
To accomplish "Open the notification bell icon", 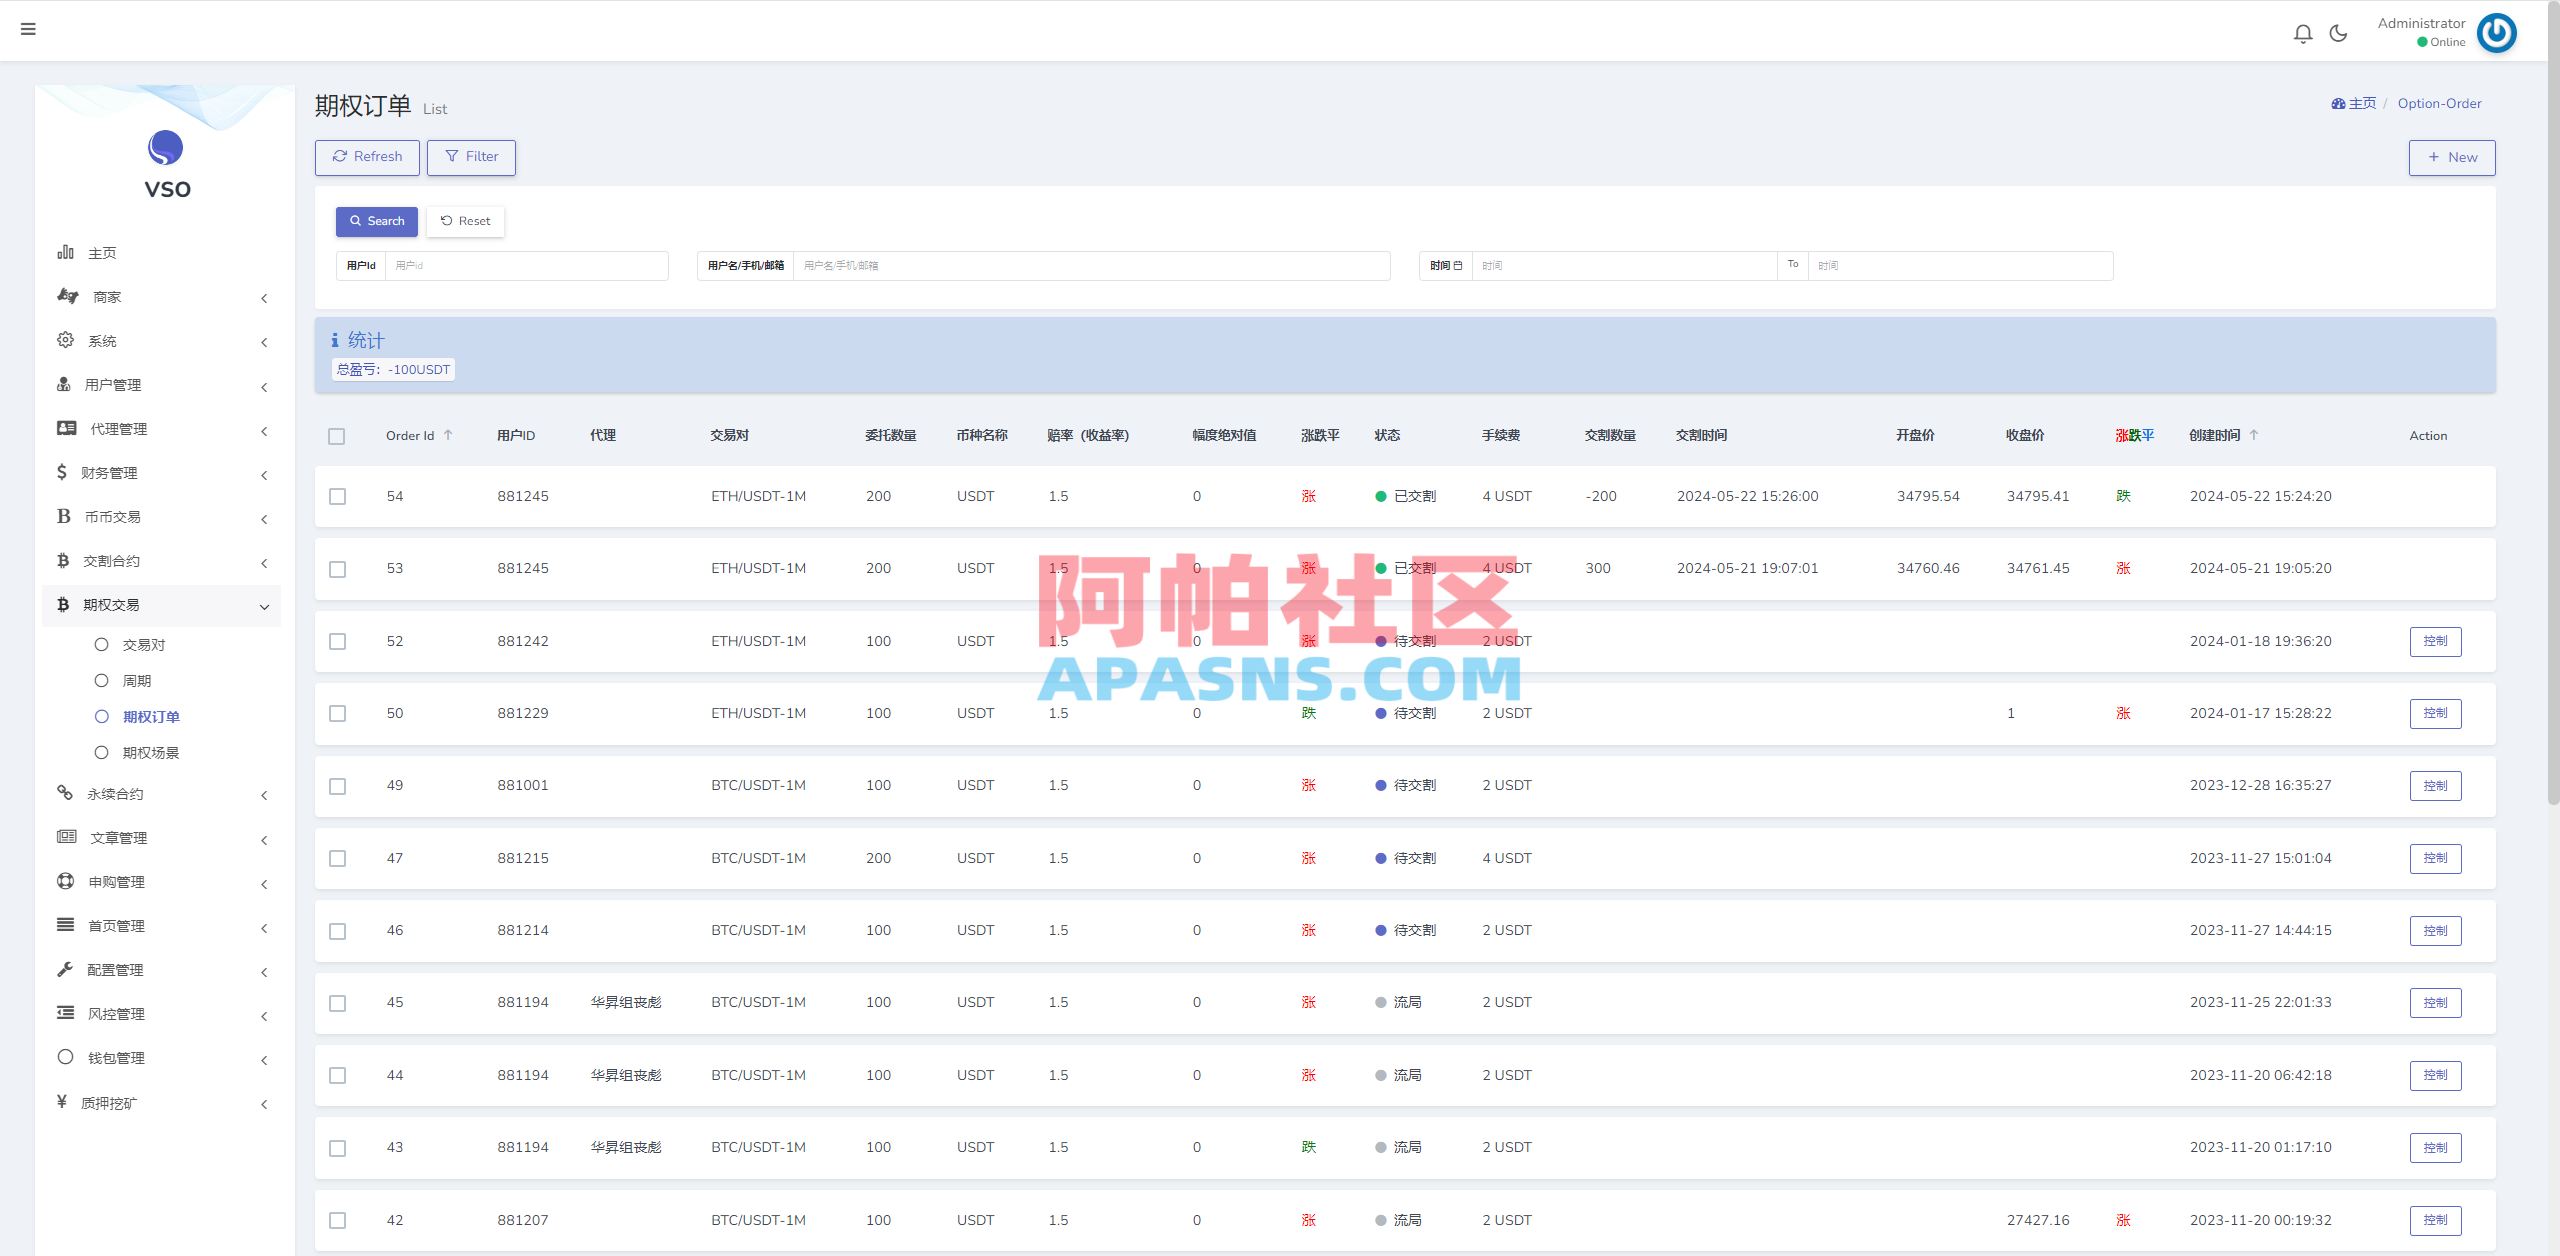I will [x=2302, y=32].
